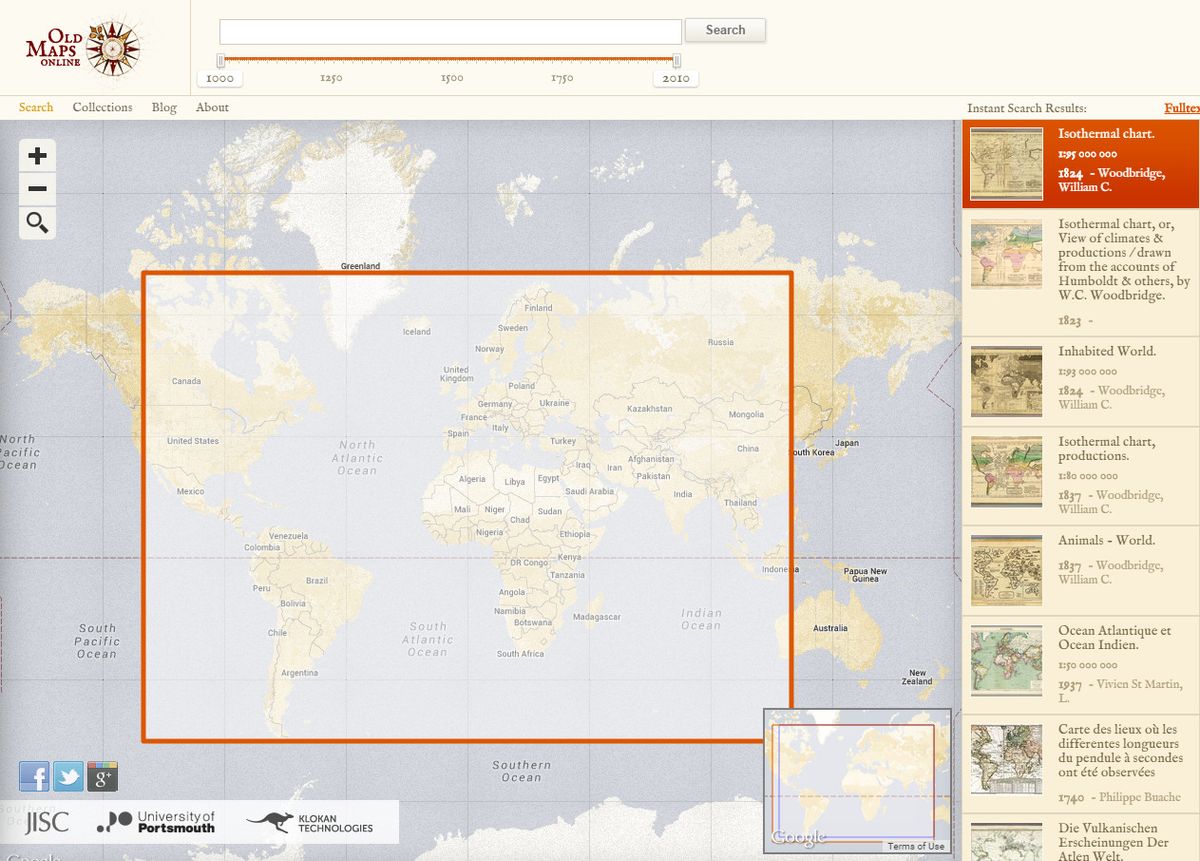Click the University of Portsmouth logo

click(x=160, y=821)
